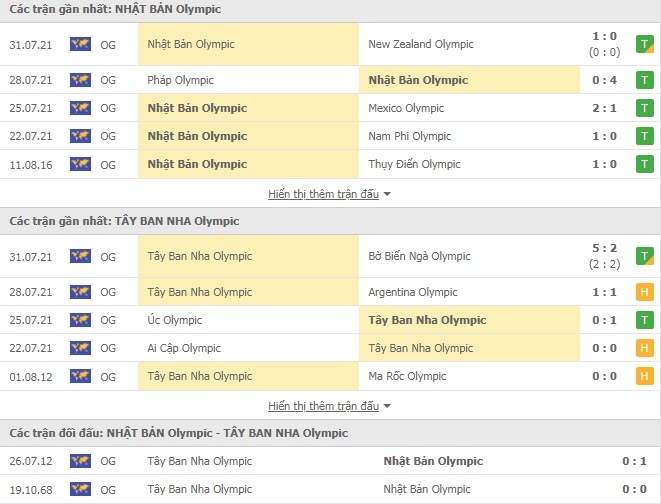661x504 pixels.
Task: Click the green T badge for New Zealand Olympic match
Action: point(645,44)
